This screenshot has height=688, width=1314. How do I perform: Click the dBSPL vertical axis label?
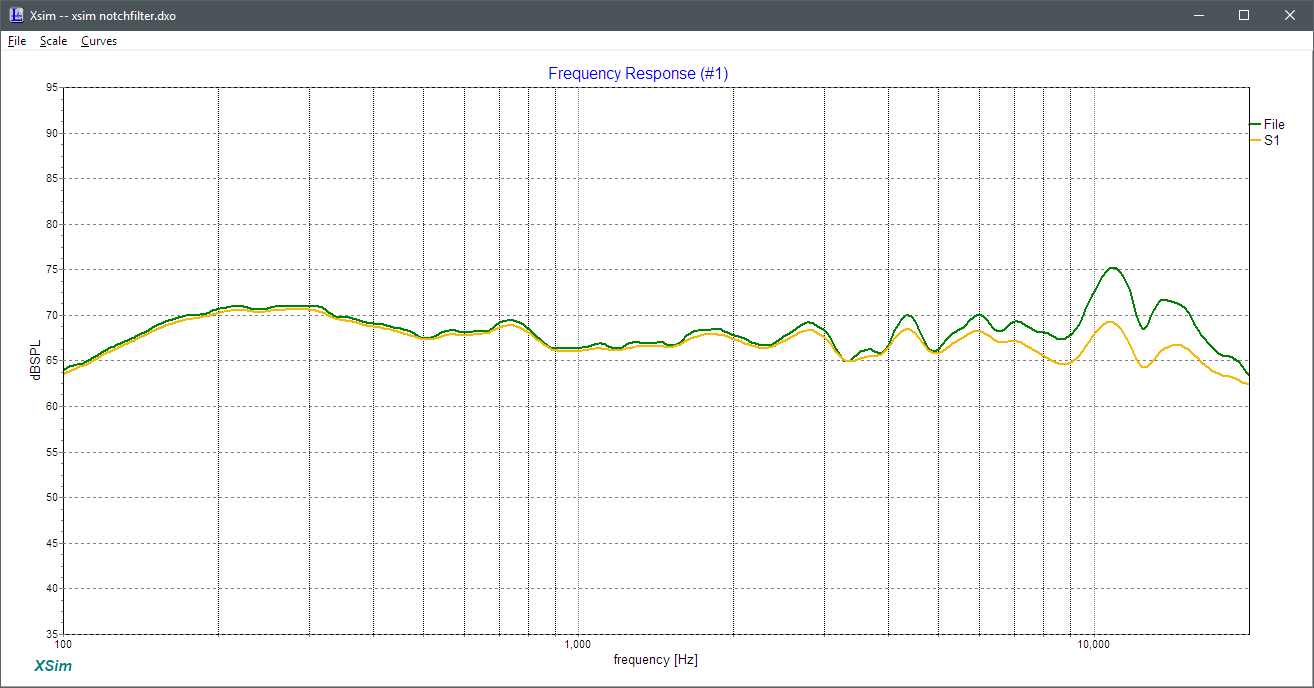click(x=38, y=360)
